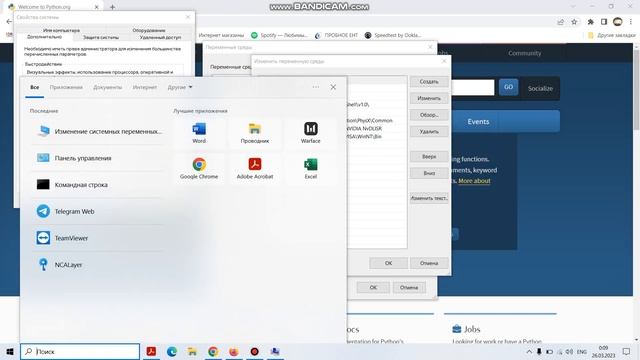Viewport: 640px width, 360px height.
Task: Click the Socialize link on Python.org
Action: pyautogui.click(x=540, y=88)
